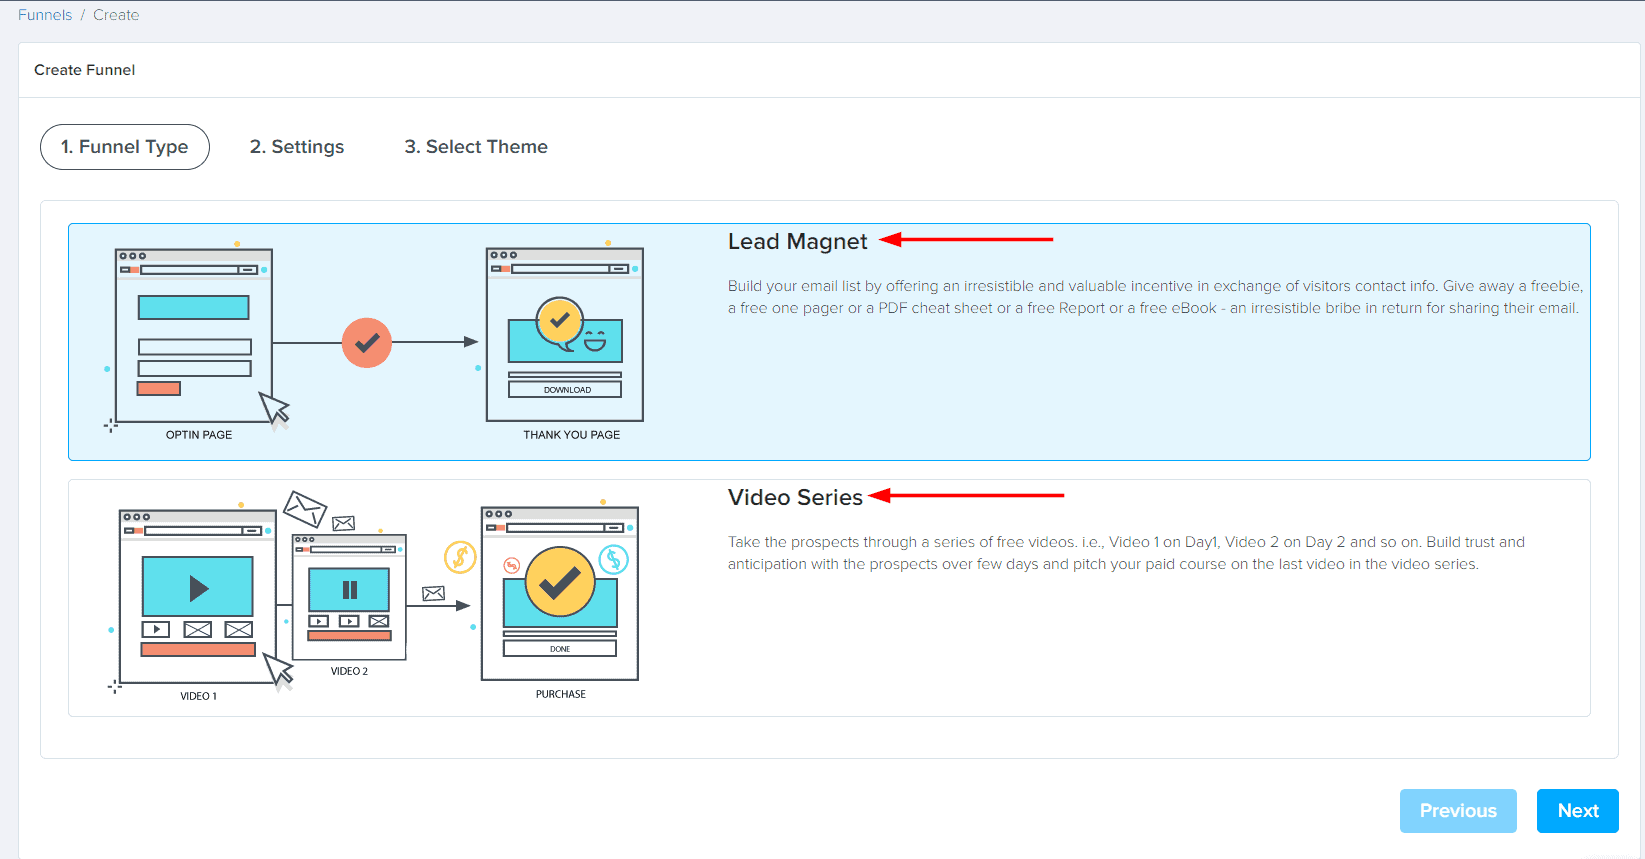Click the Next button
The height and width of the screenshot is (859, 1645).
click(x=1578, y=811)
